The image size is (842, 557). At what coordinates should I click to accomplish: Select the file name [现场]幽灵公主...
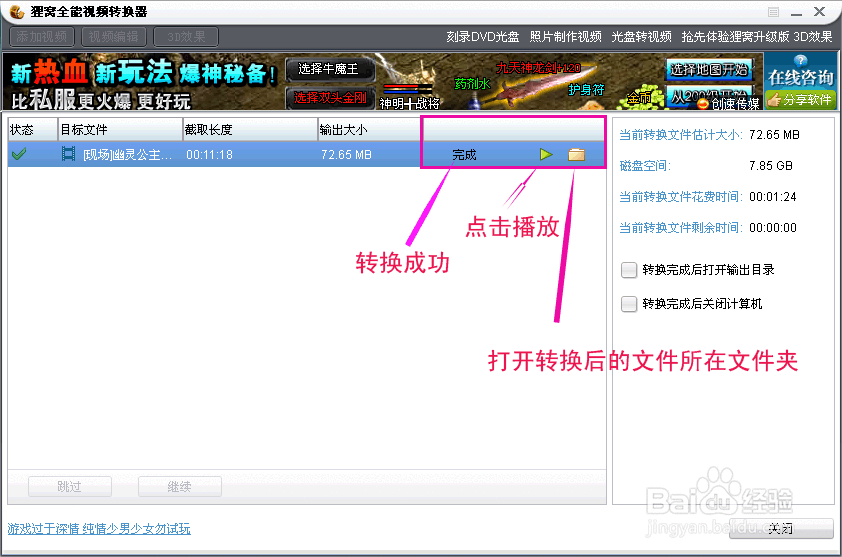pyautogui.click(x=128, y=155)
